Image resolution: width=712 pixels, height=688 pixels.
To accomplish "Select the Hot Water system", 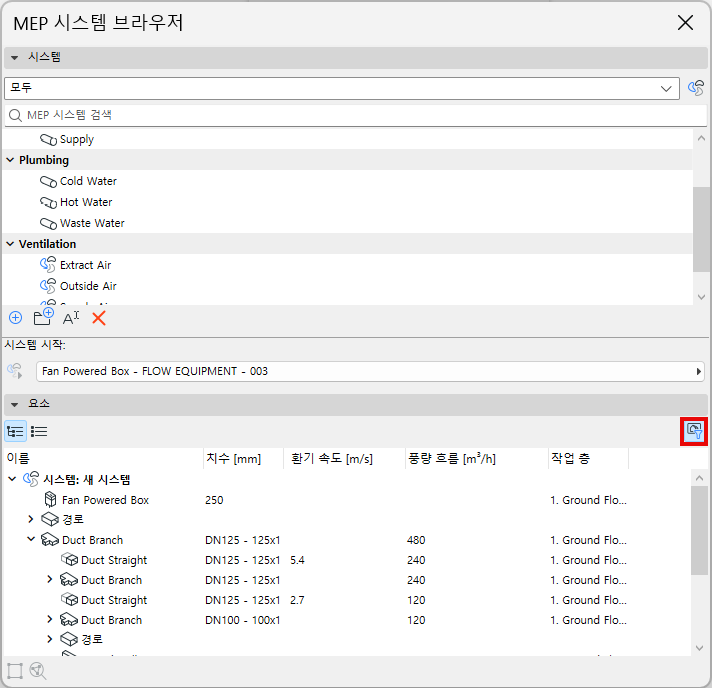I will point(347,202).
